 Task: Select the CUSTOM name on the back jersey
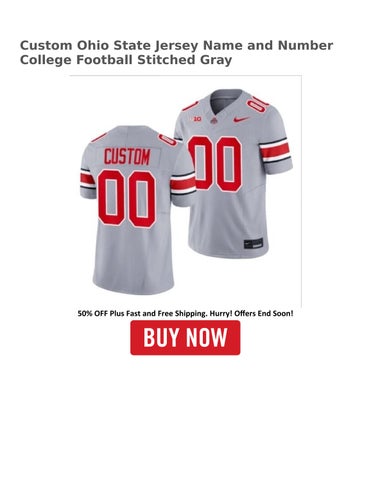coord(127,157)
